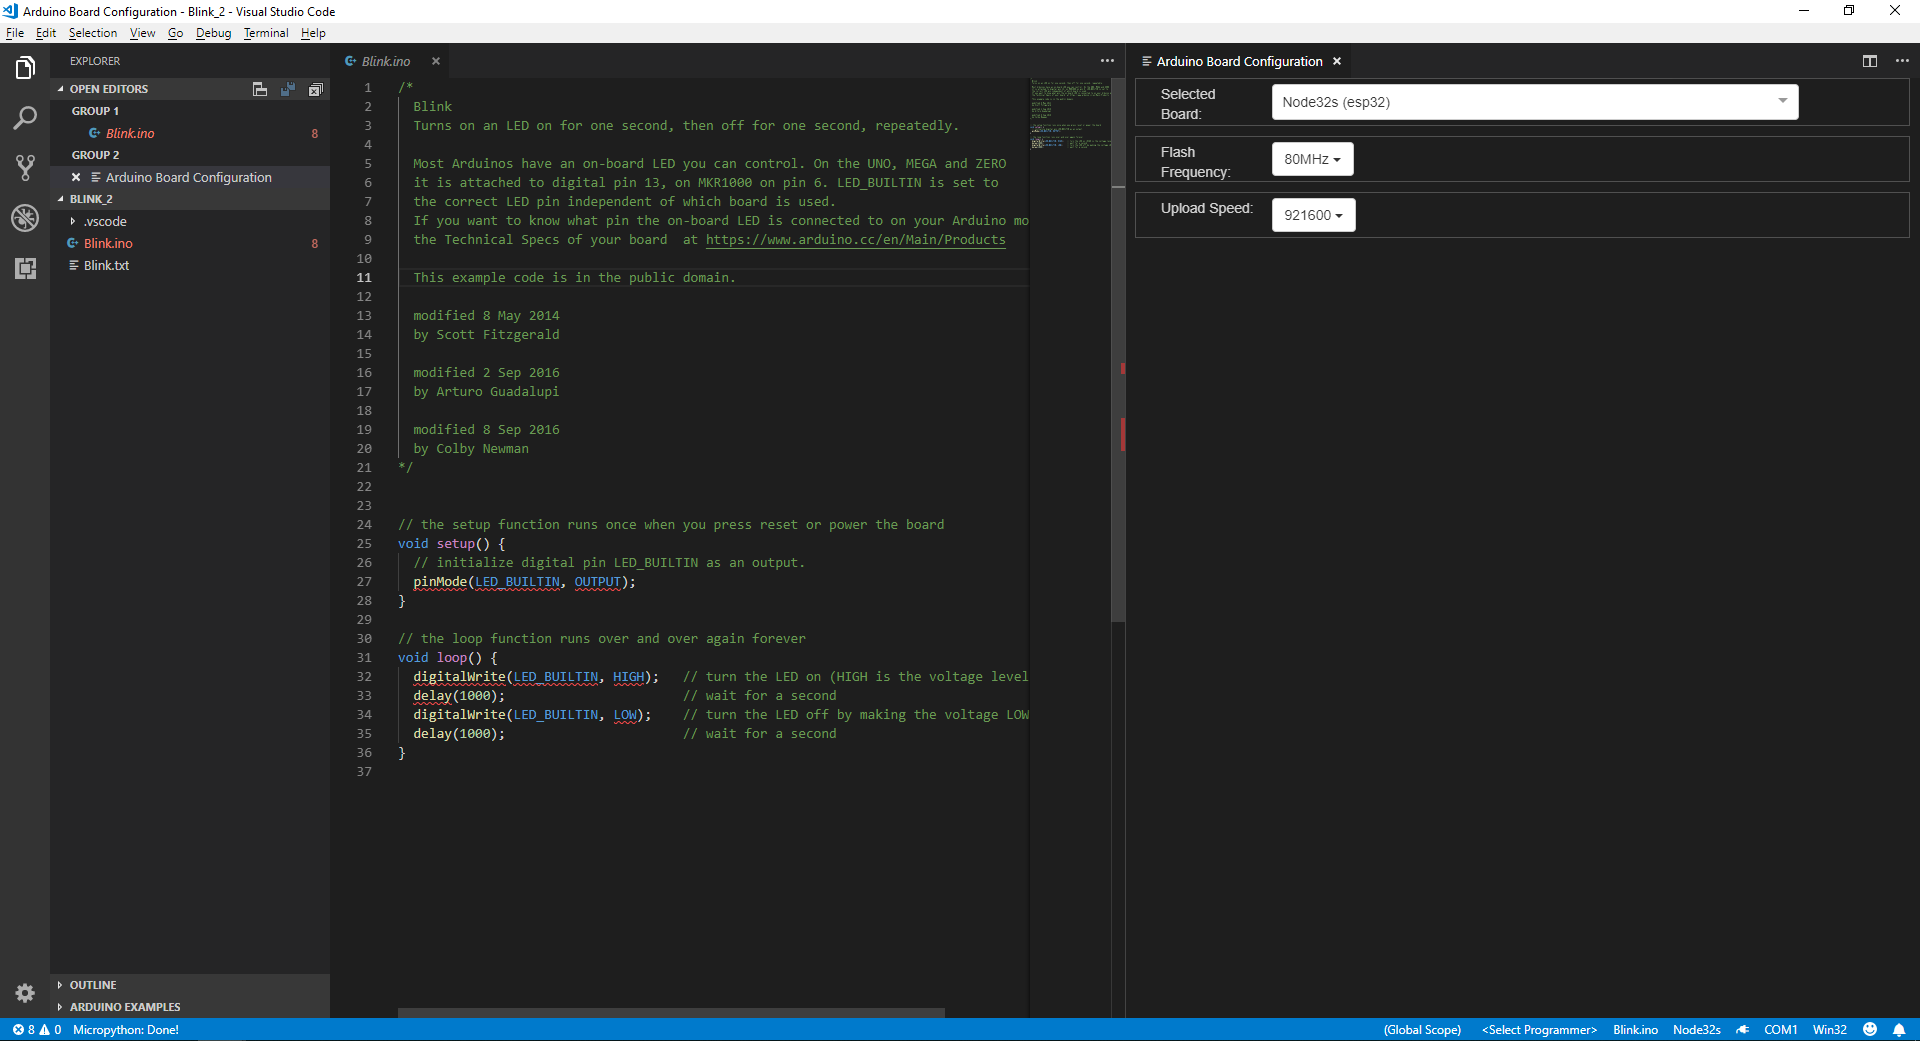Expand the Arduino Examples section
Viewport: 1920px width, 1041px height.
[125, 1007]
